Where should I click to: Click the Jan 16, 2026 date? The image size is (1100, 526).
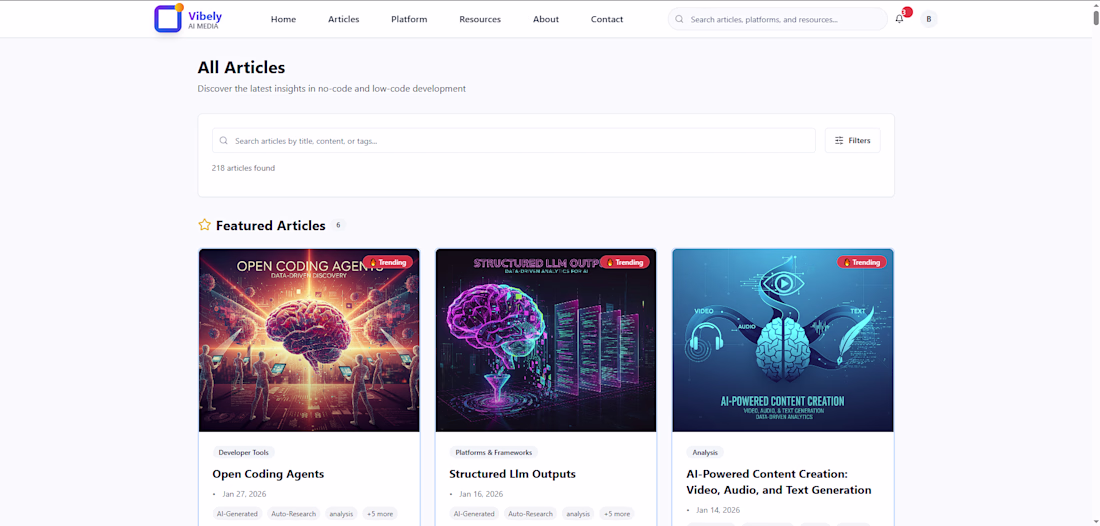479,494
